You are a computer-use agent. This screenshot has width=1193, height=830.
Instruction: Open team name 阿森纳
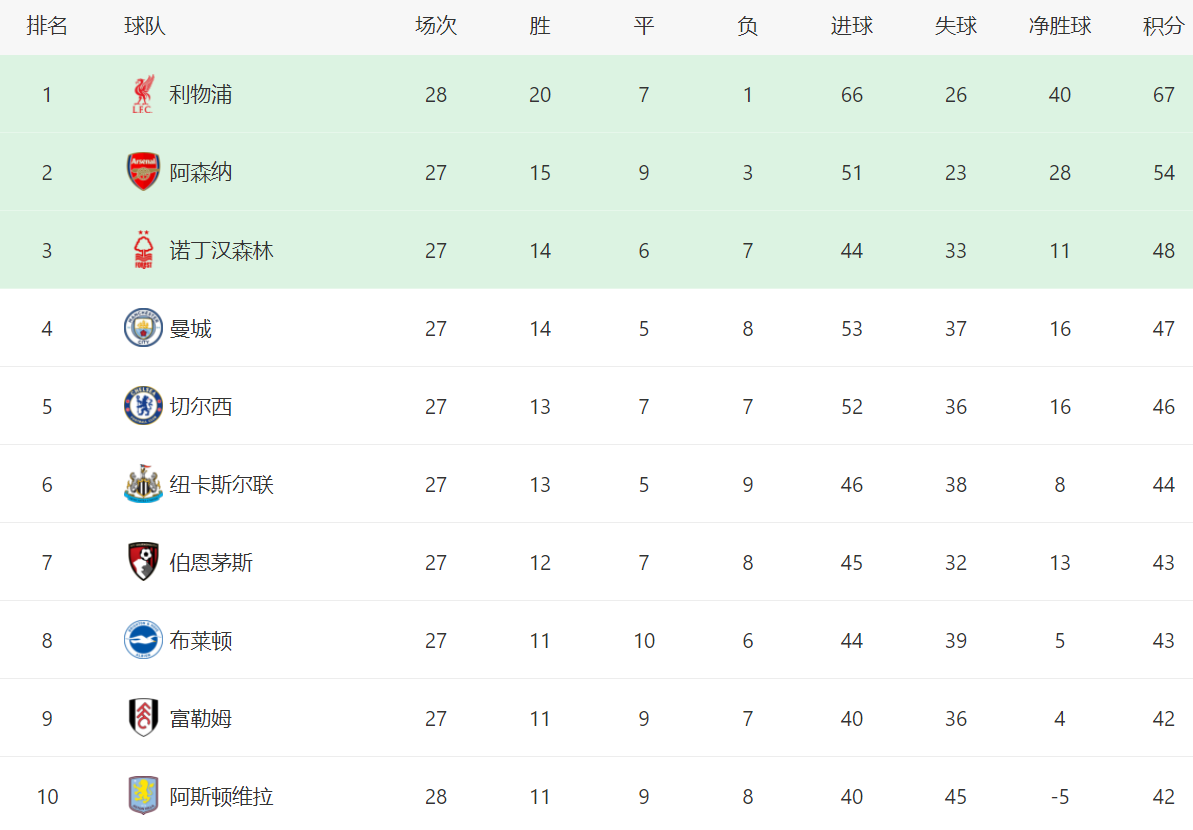tap(201, 173)
